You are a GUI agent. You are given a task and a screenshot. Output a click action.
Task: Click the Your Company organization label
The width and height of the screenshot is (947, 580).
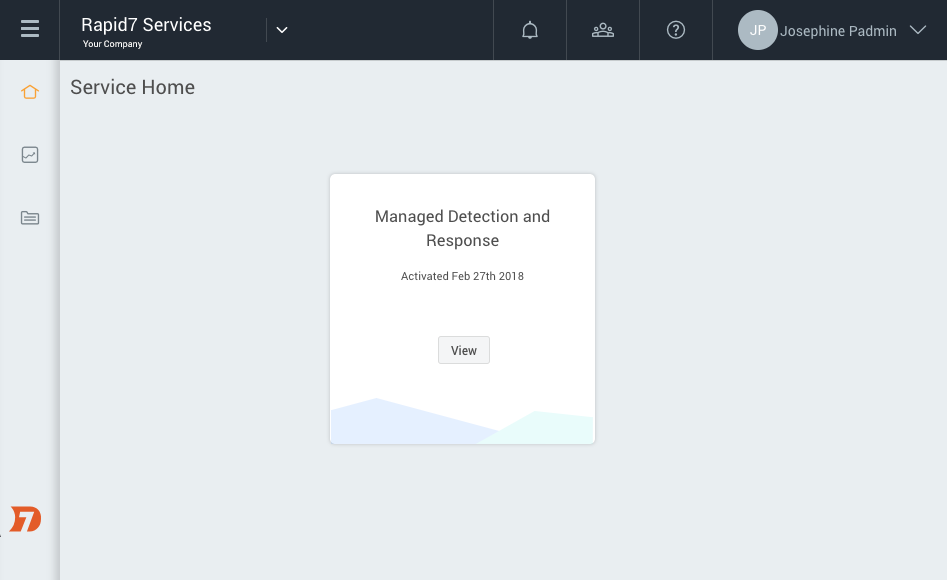click(112, 44)
